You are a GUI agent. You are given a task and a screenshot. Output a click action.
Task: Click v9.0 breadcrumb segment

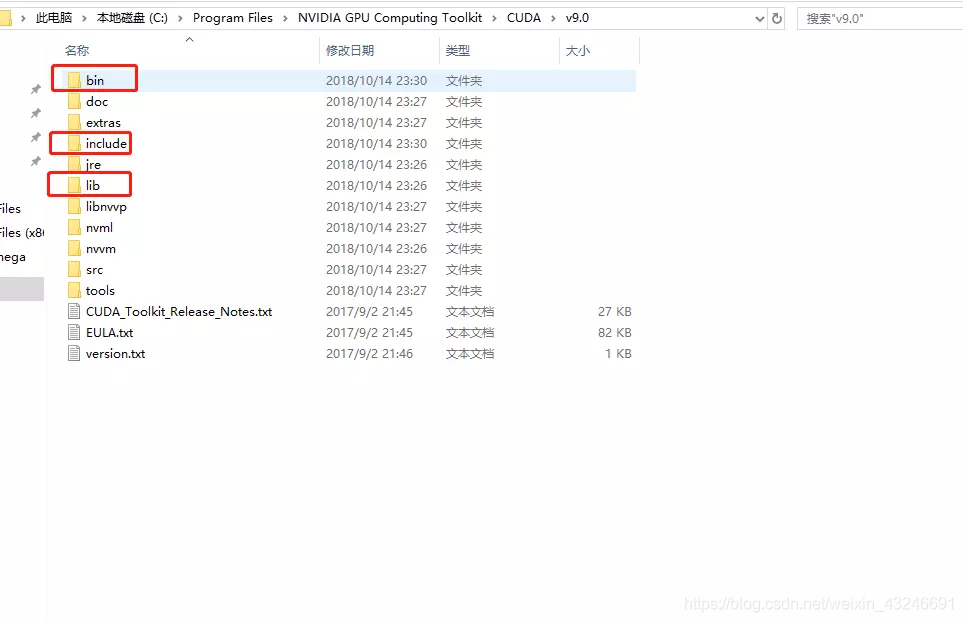pyautogui.click(x=577, y=18)
